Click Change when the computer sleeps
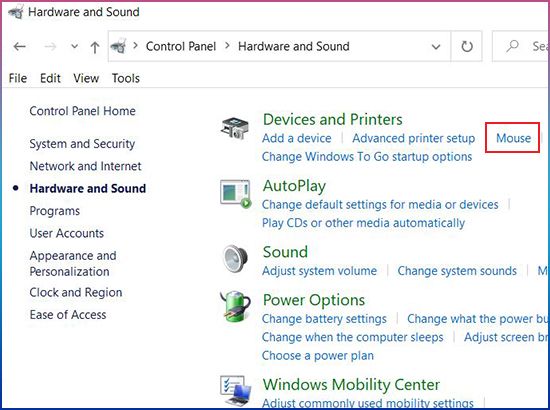The image size is (550, 410). 353,337
